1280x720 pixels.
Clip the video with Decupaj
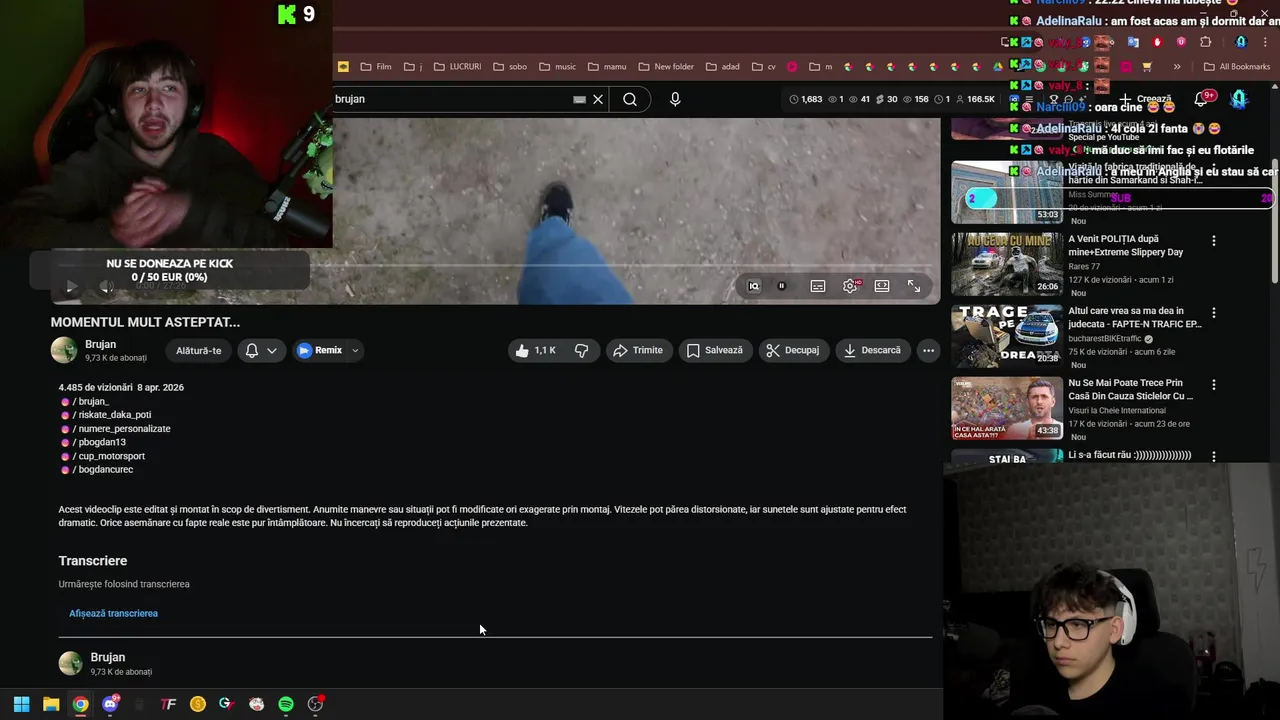793,350
